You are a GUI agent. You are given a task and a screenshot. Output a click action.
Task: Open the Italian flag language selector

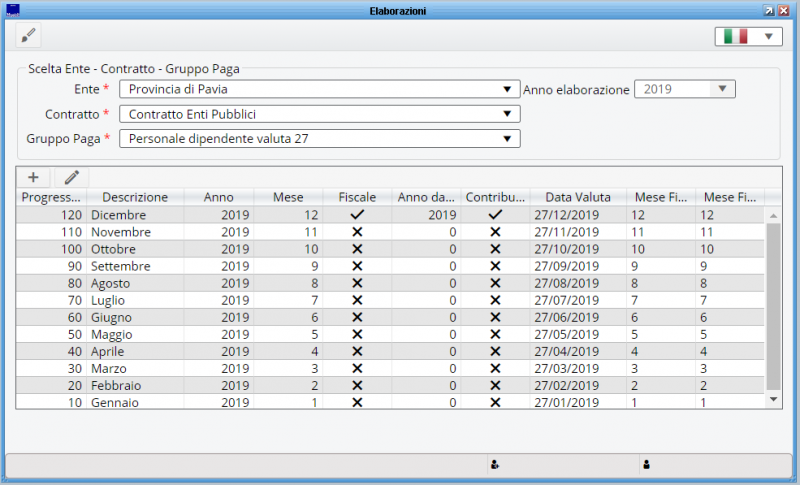click(x=748, y=36)
